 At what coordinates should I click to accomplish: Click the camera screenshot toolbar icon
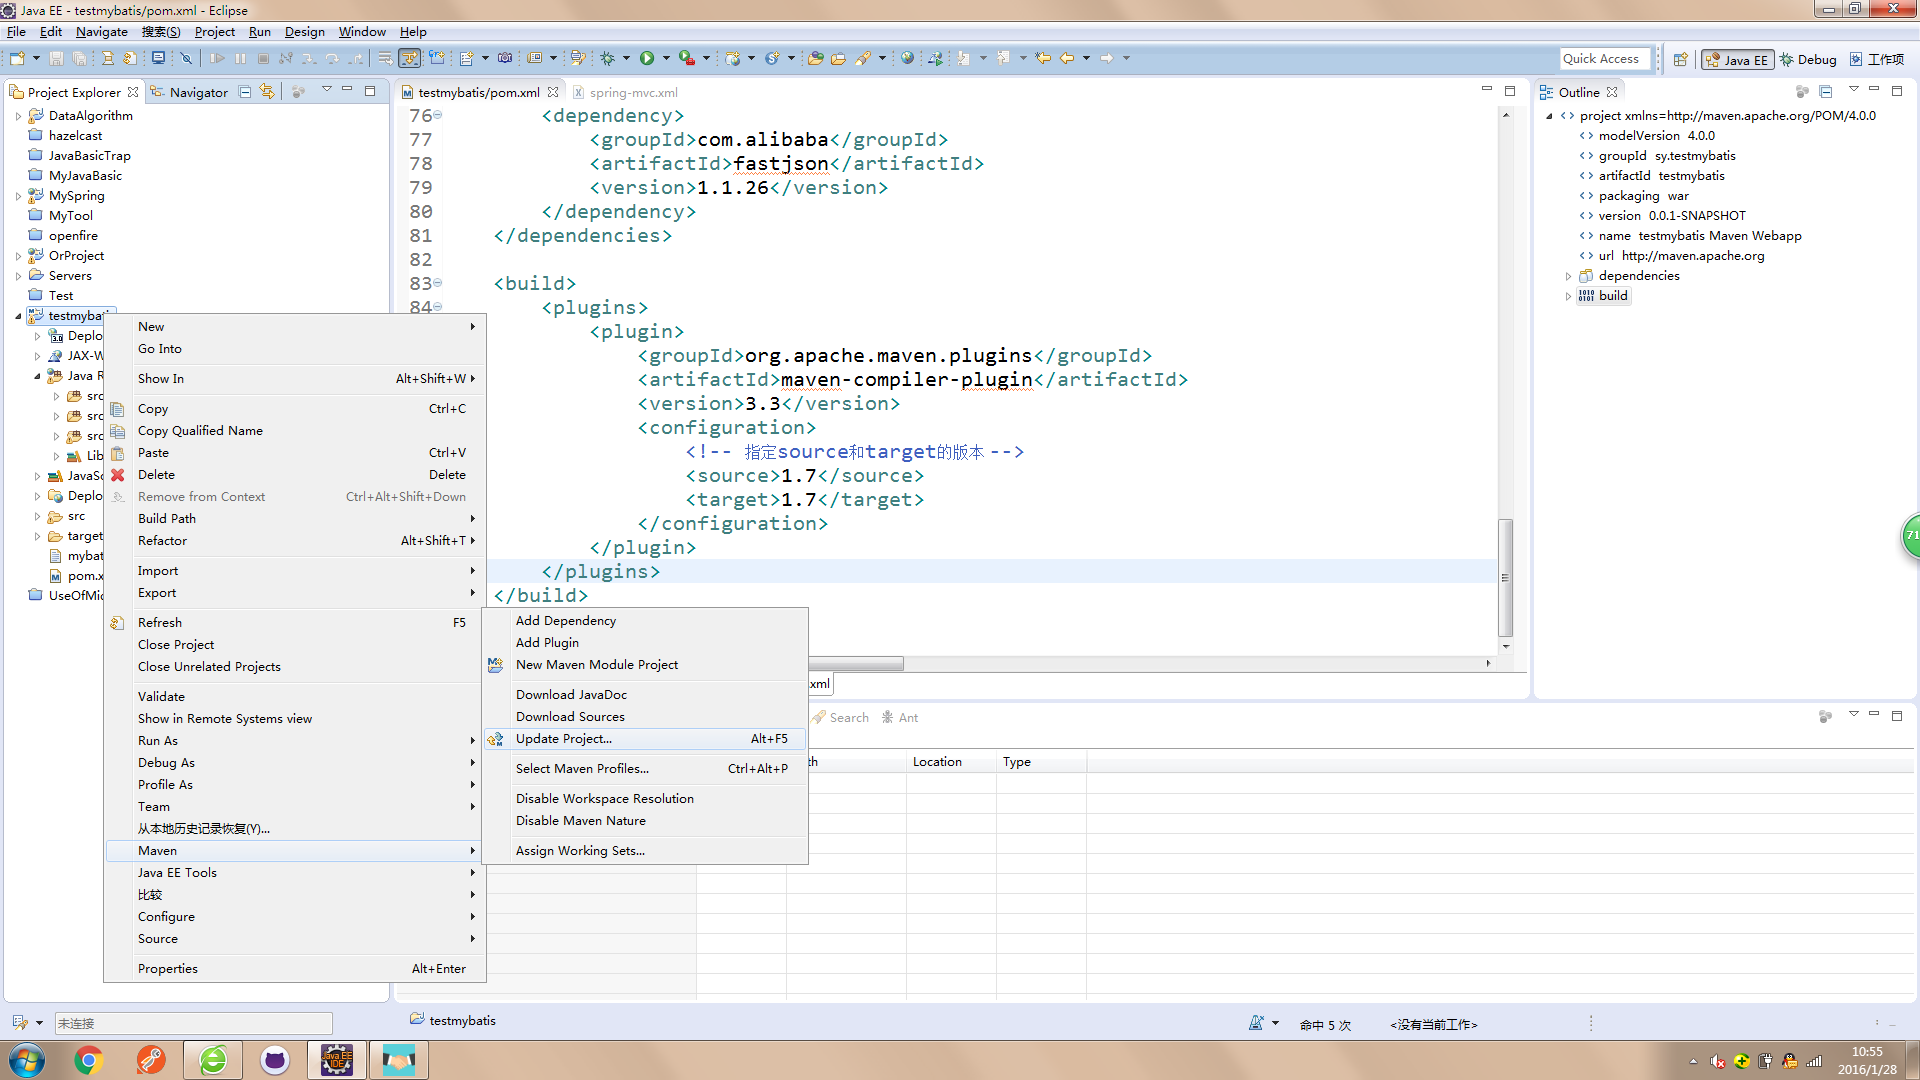click(x=505, y=58)
